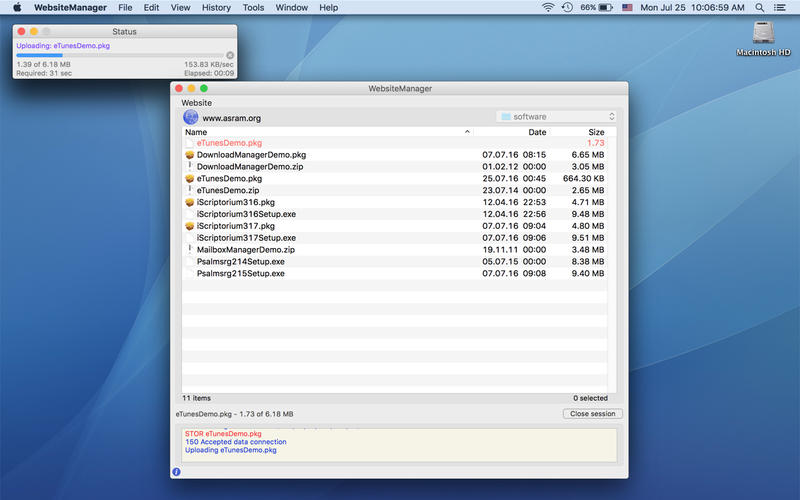Toggle sort order arrow in Name column
Screen dimensions: 800x500
[467, 132]
